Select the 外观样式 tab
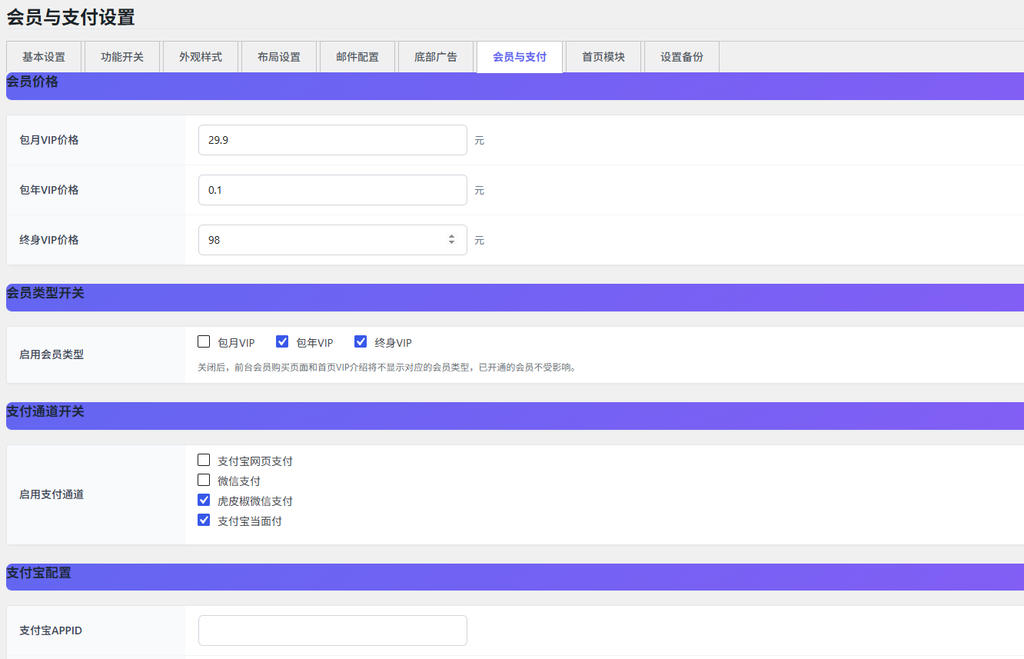This screenshot has height=659, width=1024. click(x=200, y=57)
